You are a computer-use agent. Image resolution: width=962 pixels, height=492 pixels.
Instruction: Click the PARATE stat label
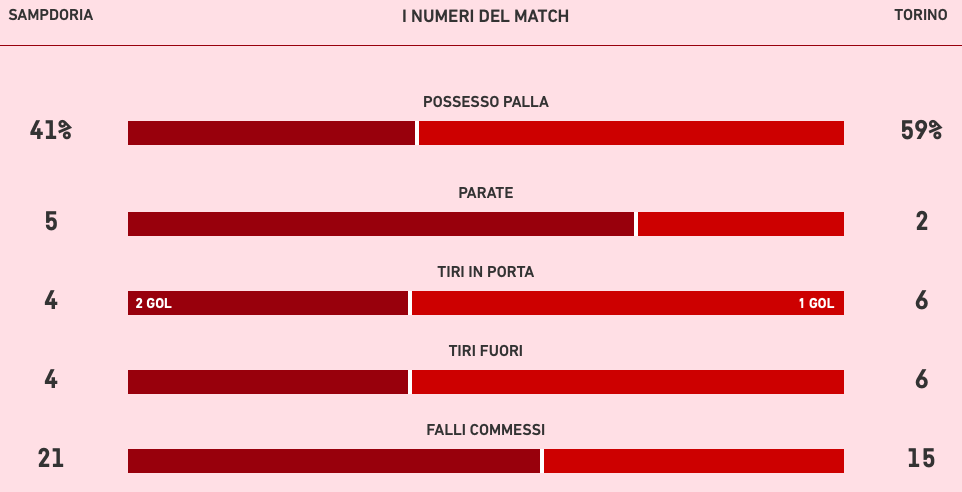(486, 193)
